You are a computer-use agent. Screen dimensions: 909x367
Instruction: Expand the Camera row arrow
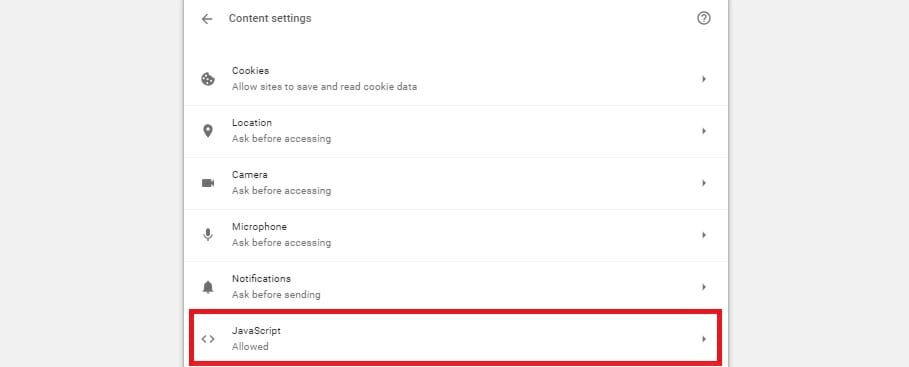704,183
